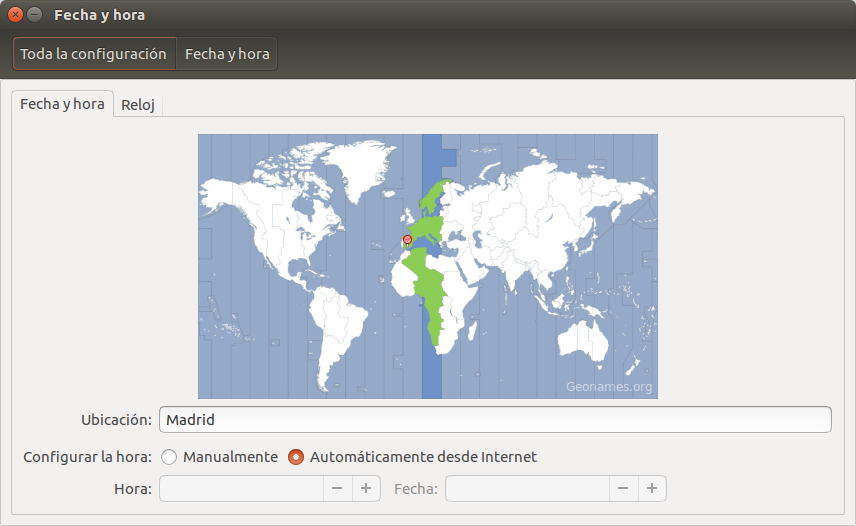
Task: Decrease Hora with the minus button
Action: pos(337,488)
